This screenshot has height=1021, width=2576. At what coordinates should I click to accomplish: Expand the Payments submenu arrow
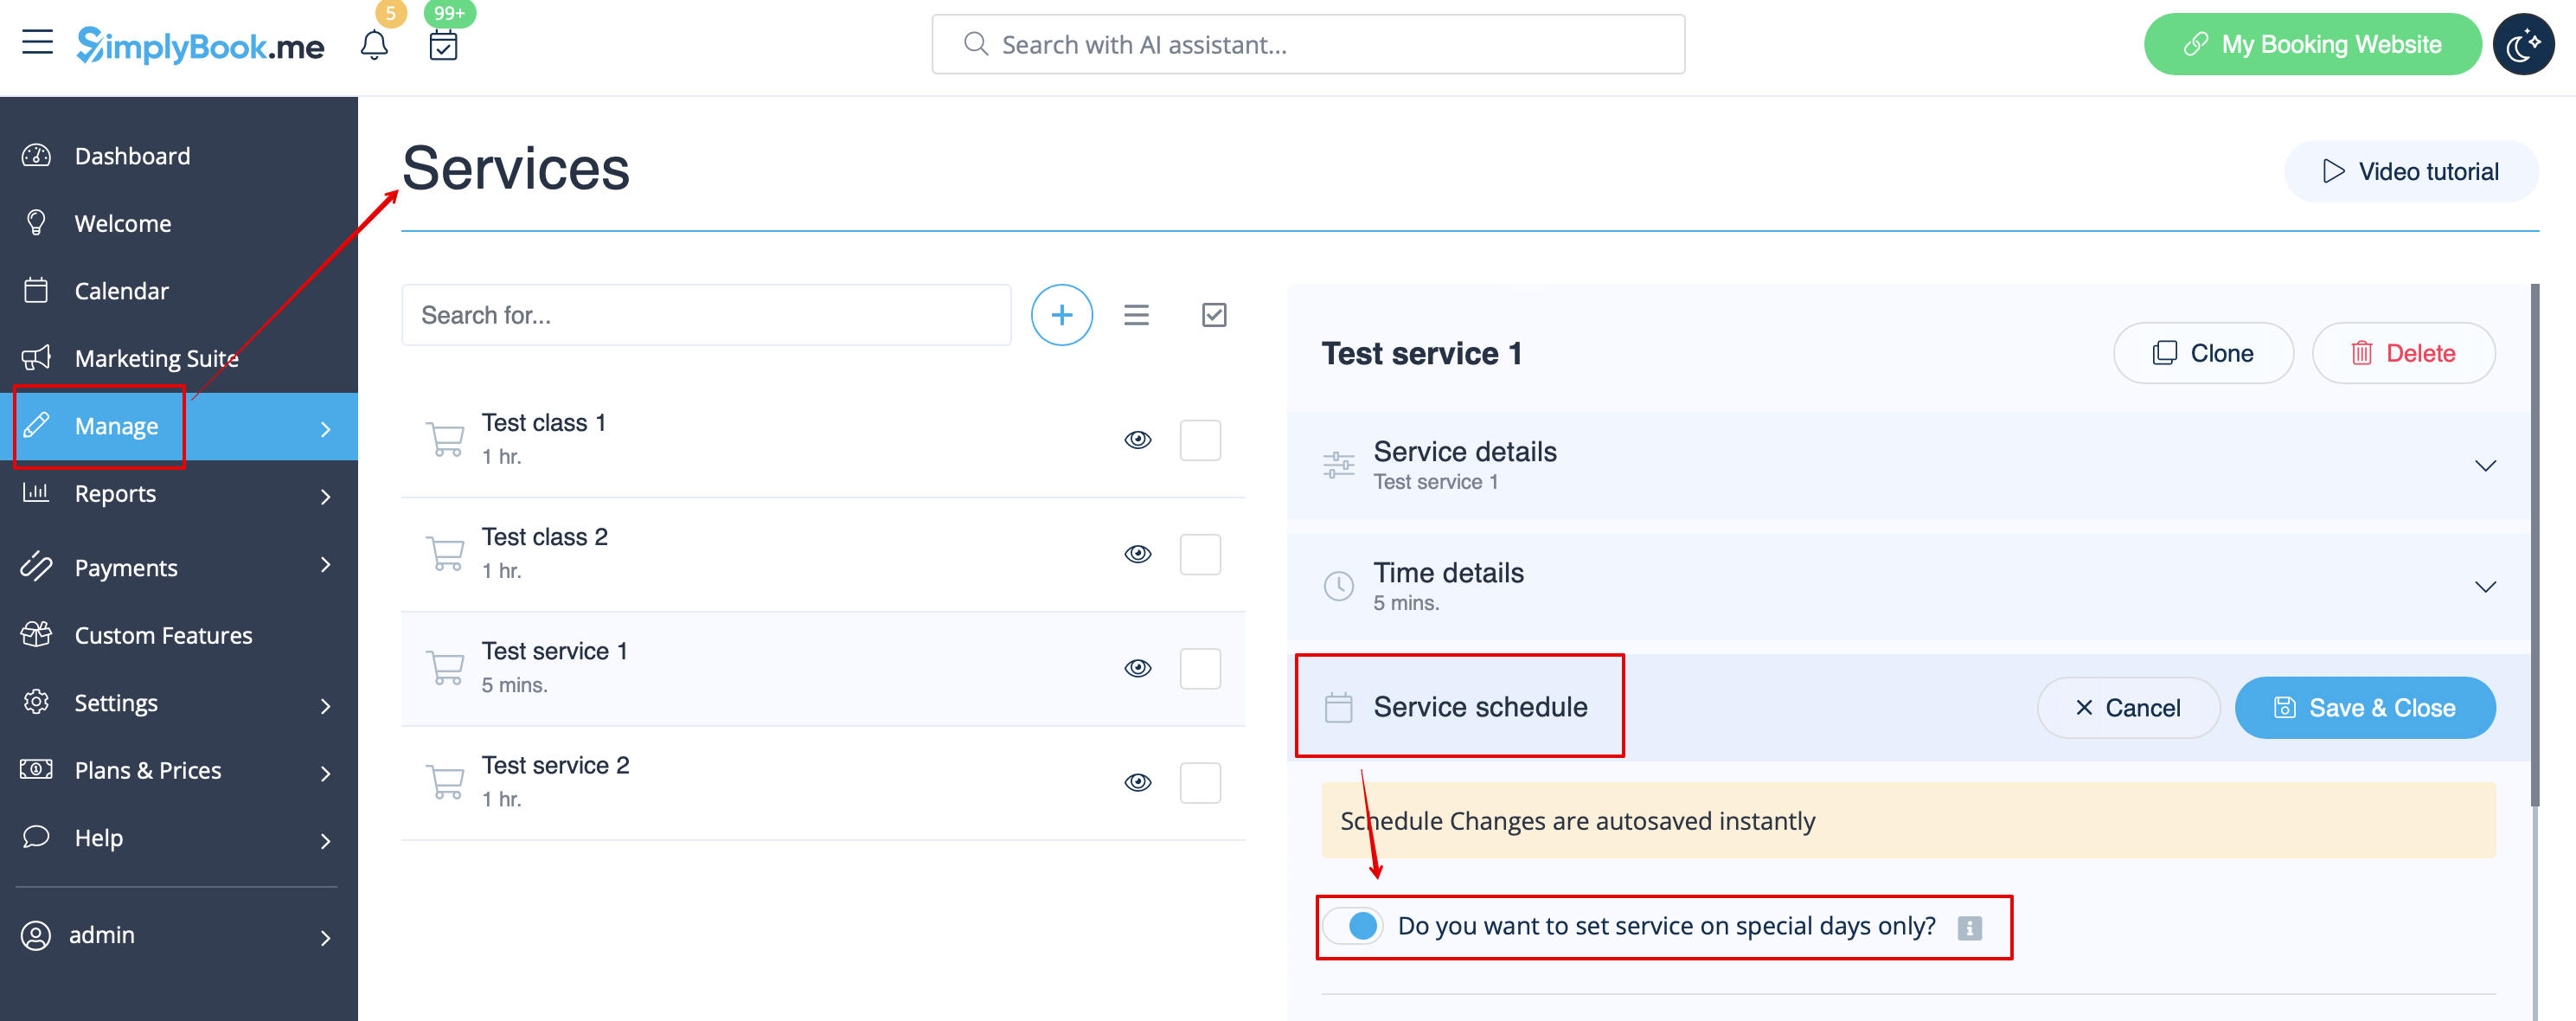point(326,565)
